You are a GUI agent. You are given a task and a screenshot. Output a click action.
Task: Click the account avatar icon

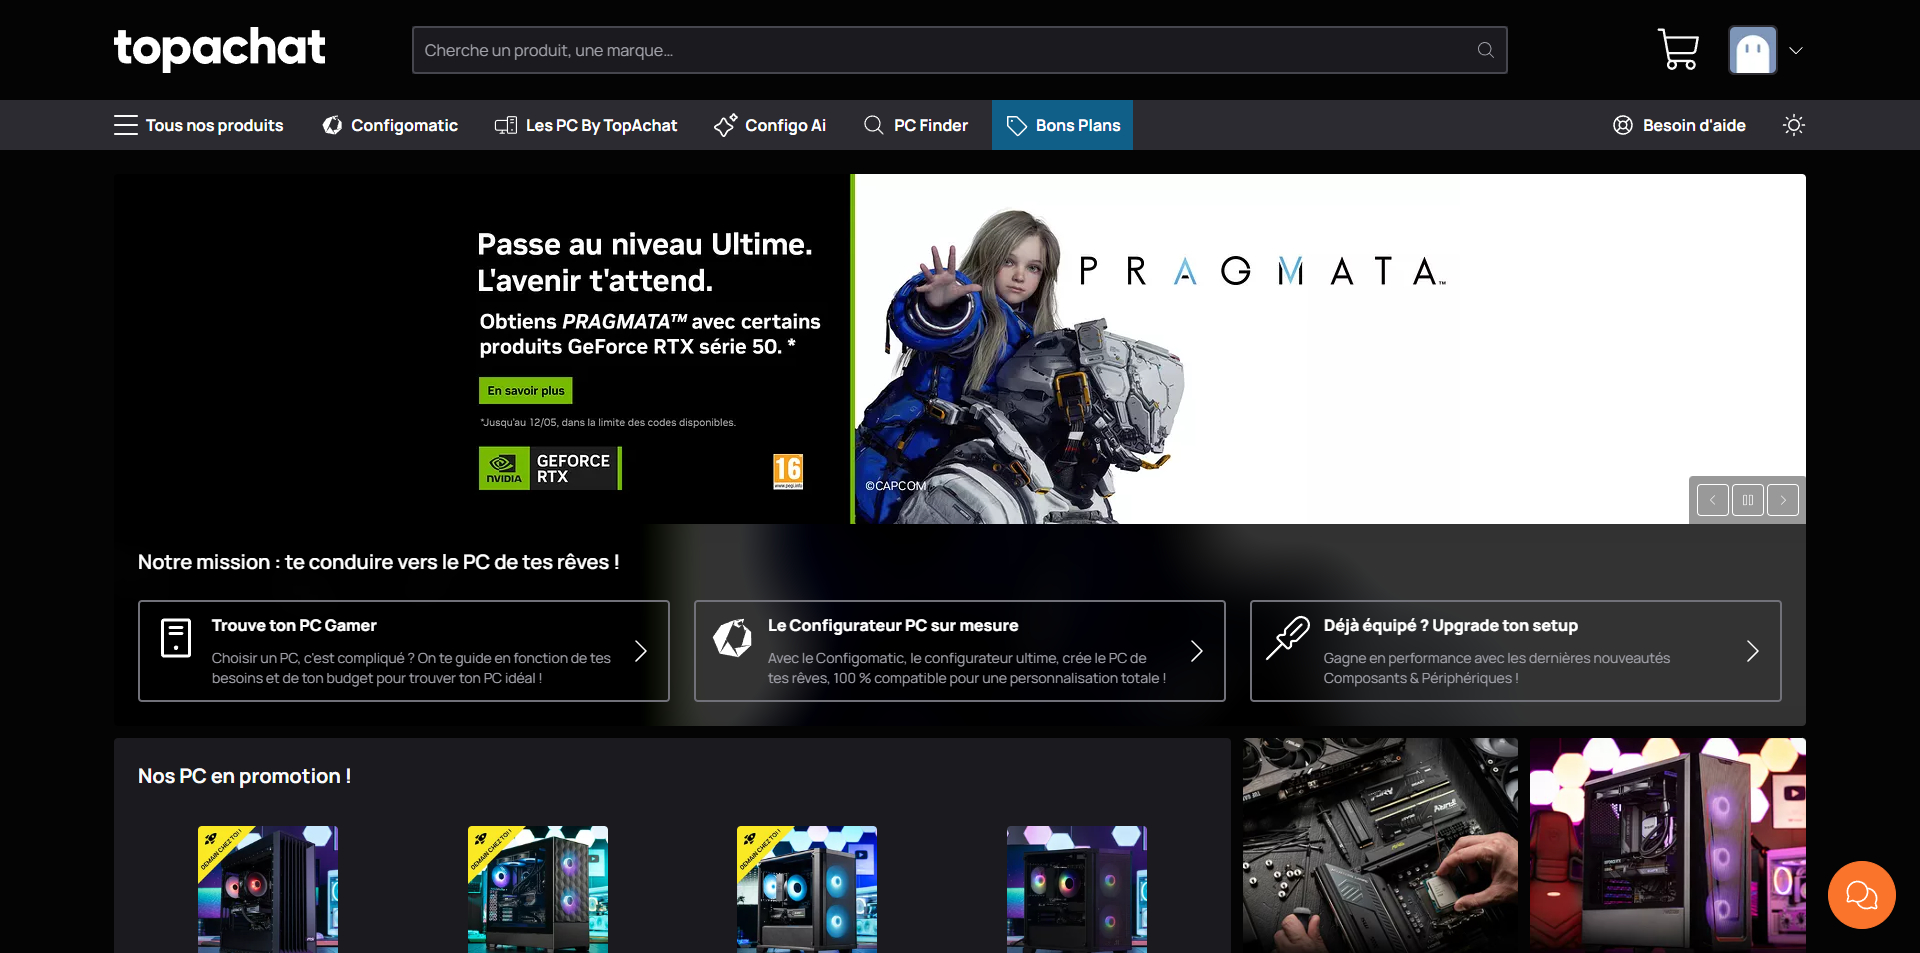pos(1753,50)
